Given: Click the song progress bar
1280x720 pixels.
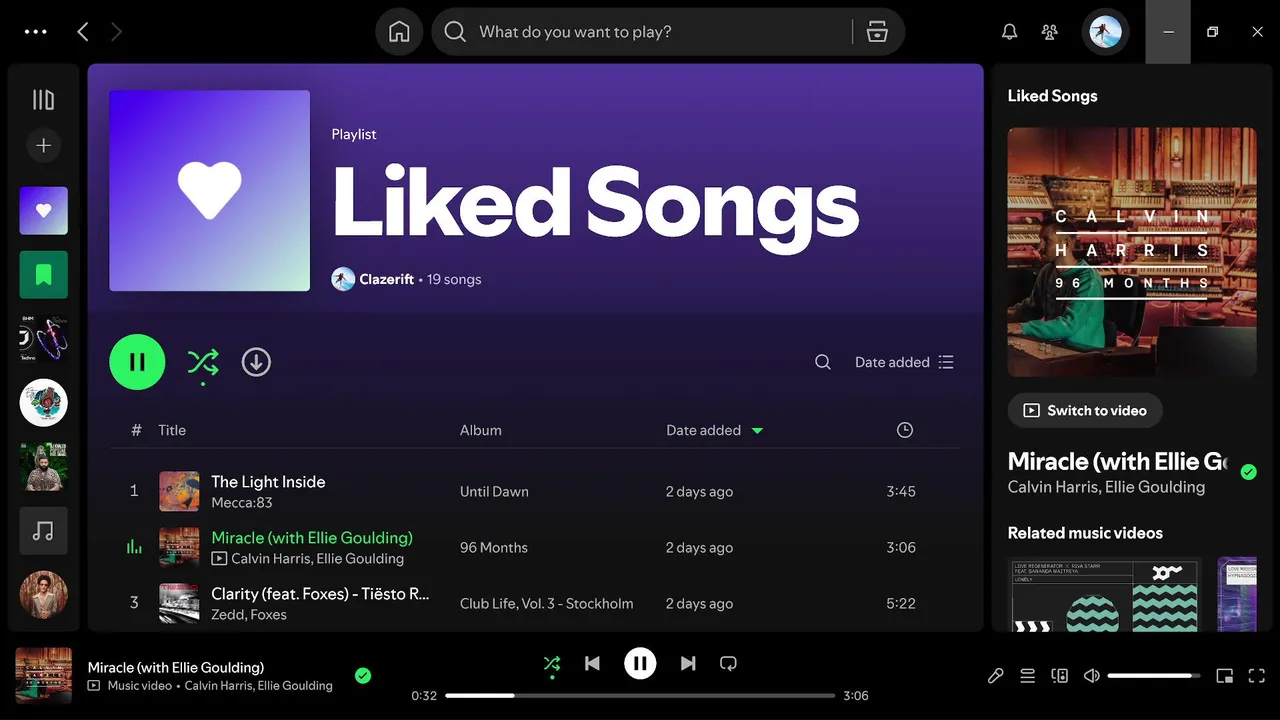Looking at the screenshot, I should coord(640,695).
